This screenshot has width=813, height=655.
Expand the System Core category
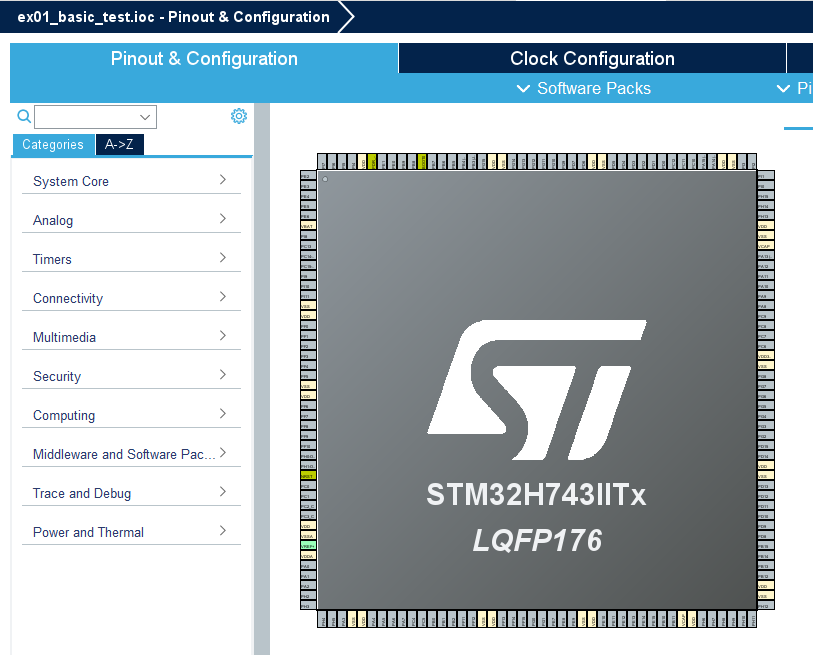pos(131,181)
